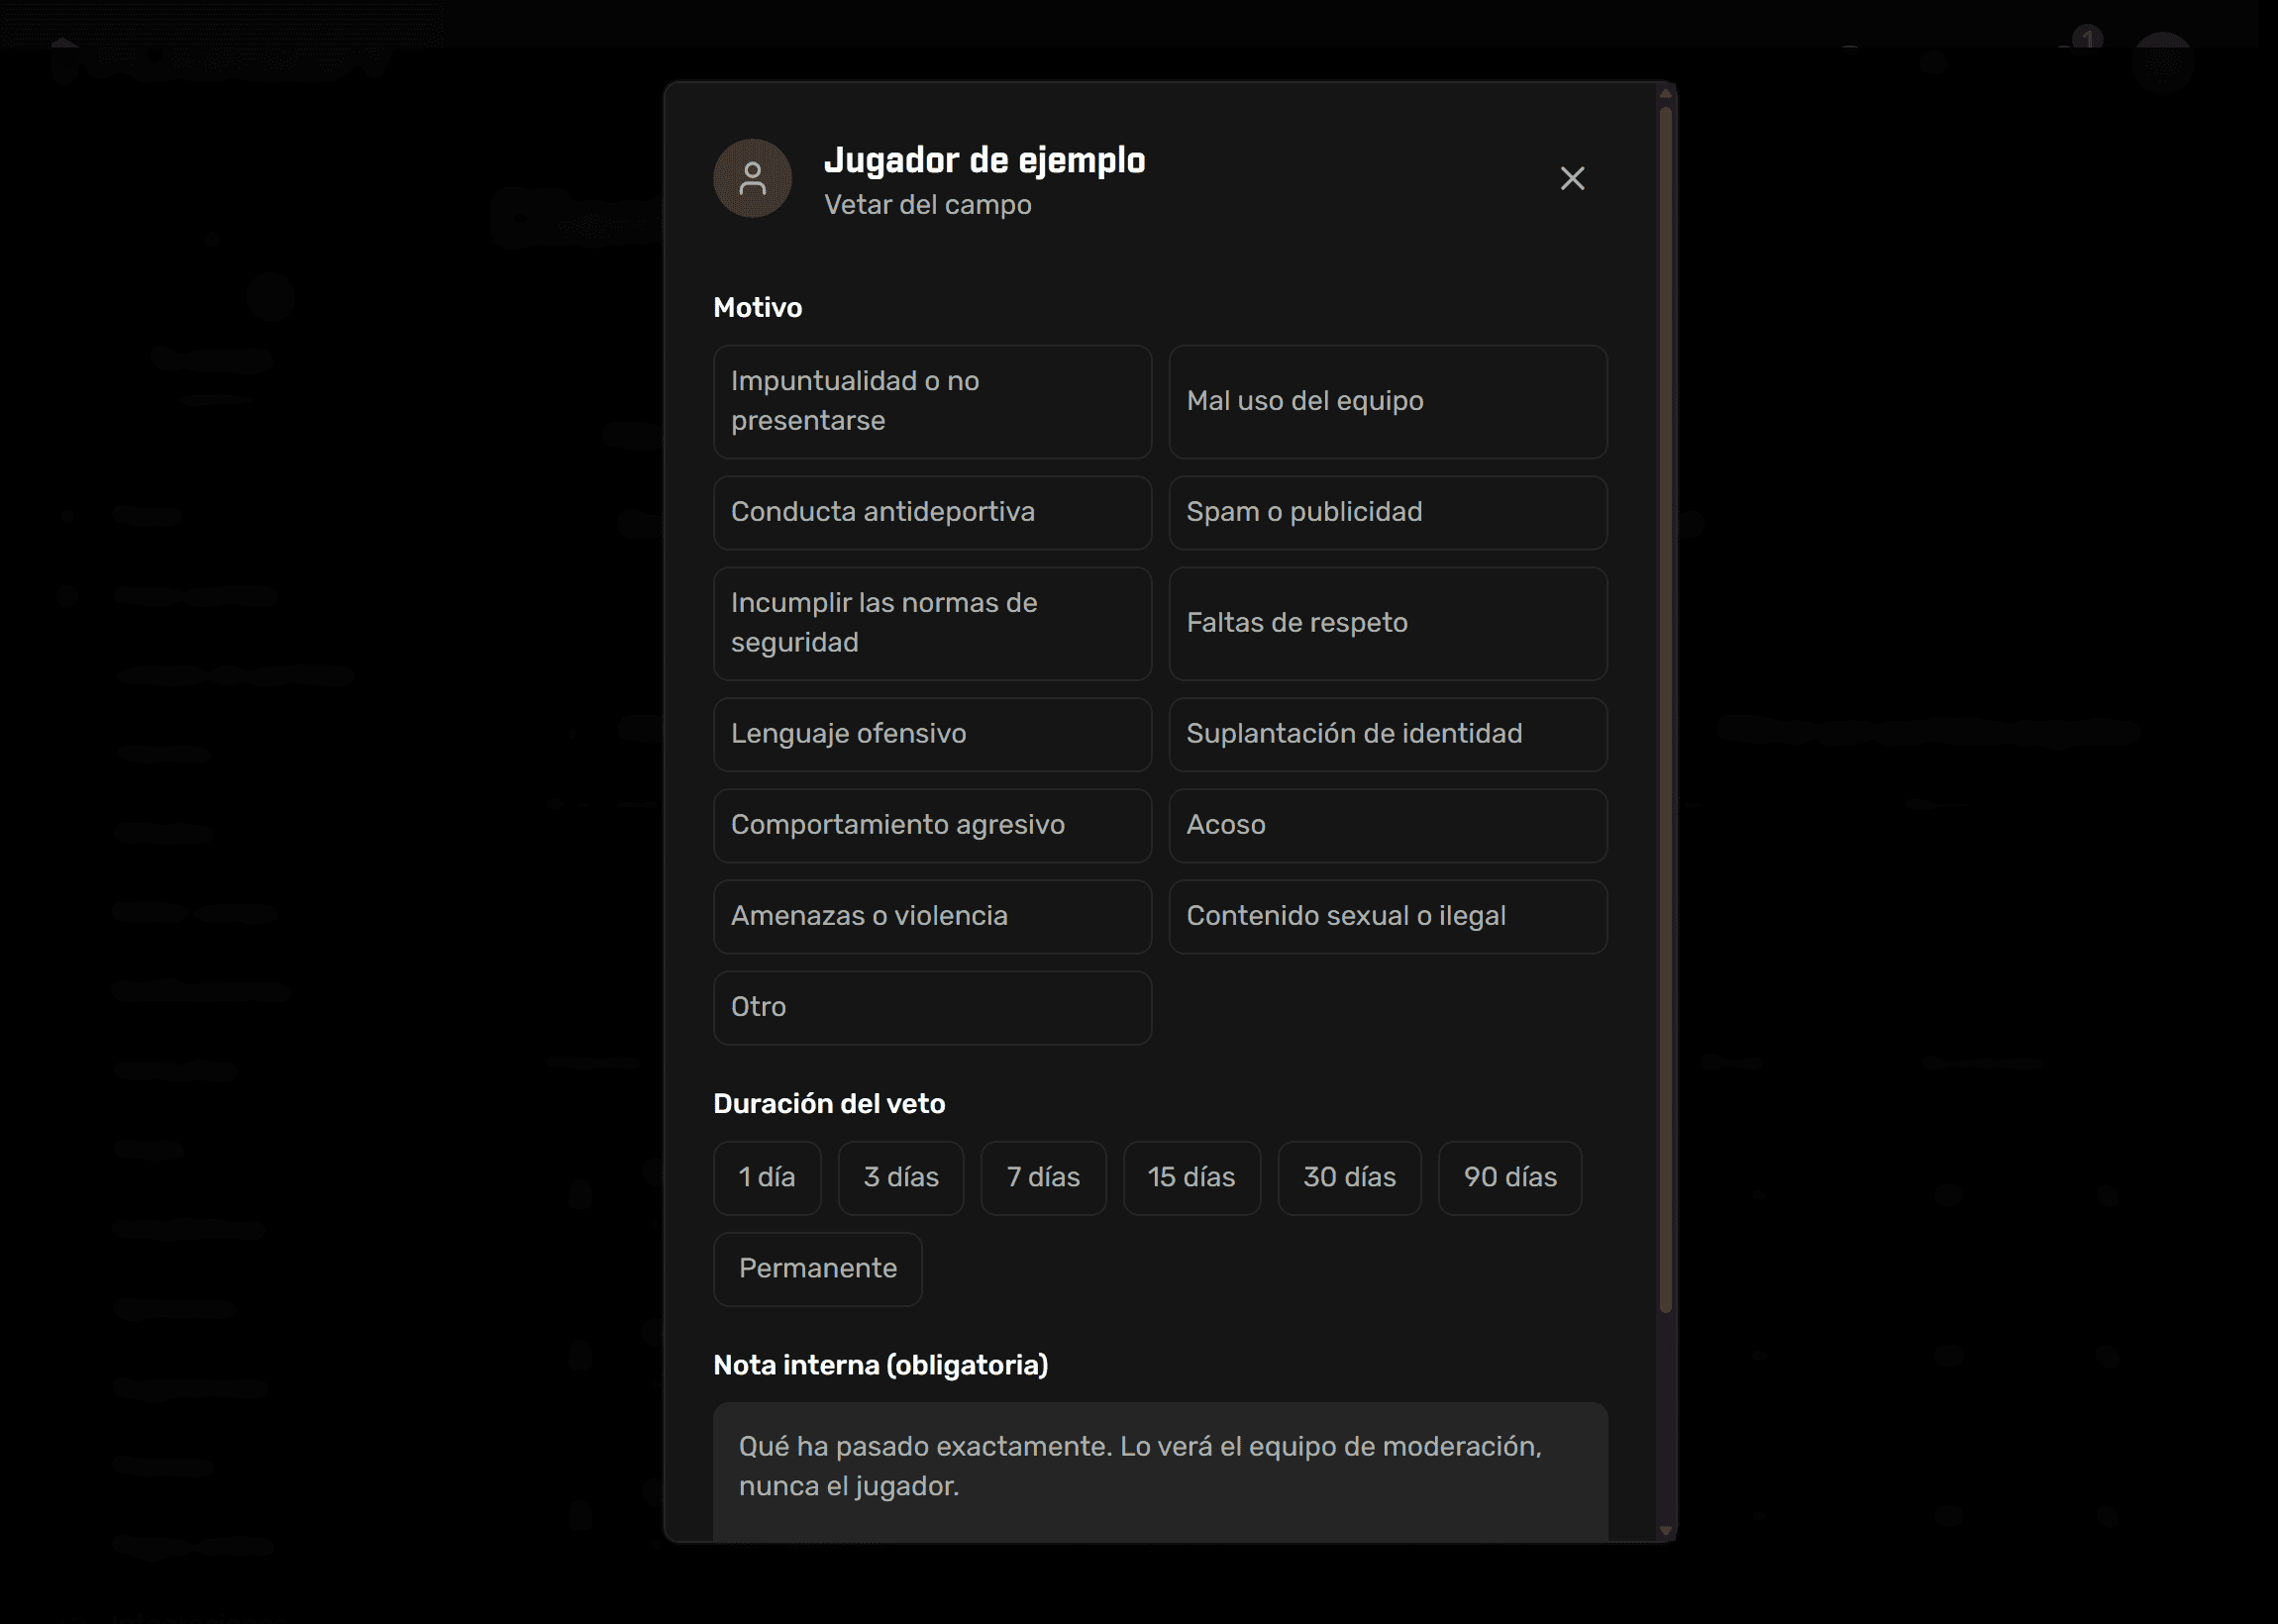
Task: Close the Vetar del campo dialog
Action: point(1572,178)
